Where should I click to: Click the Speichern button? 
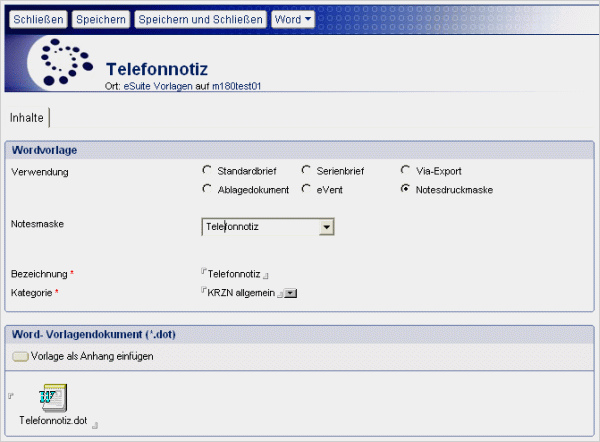click(101, 19)
